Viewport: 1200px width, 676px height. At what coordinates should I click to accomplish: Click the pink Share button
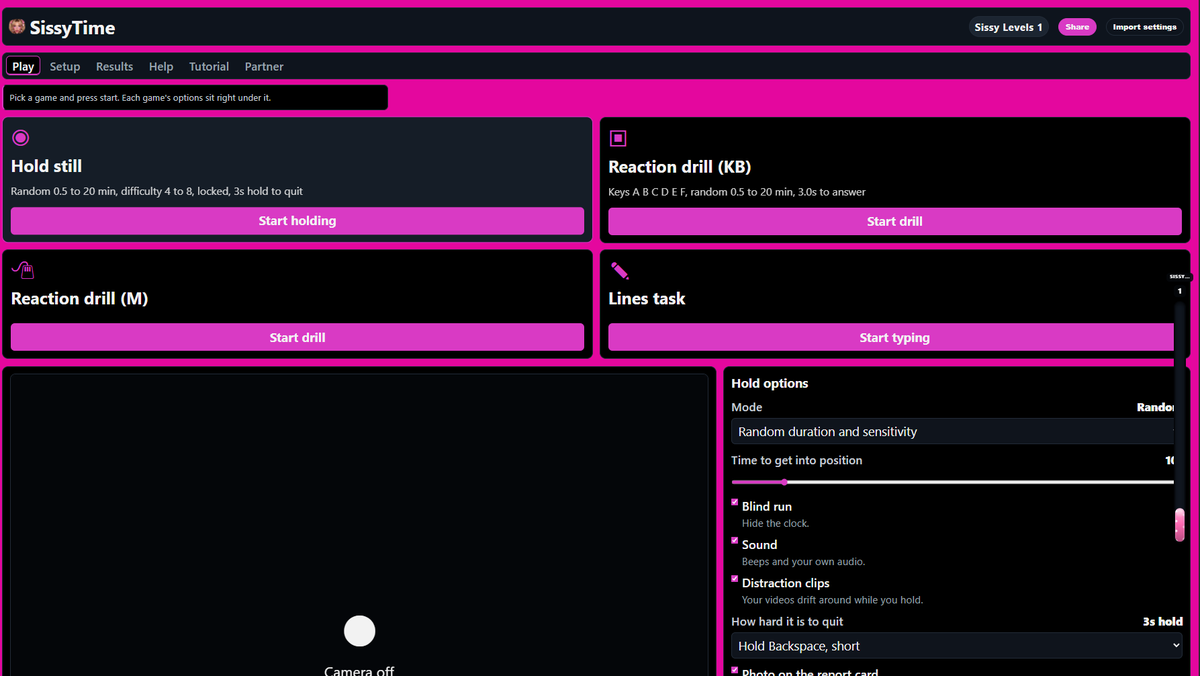[x=1077, y=27]
